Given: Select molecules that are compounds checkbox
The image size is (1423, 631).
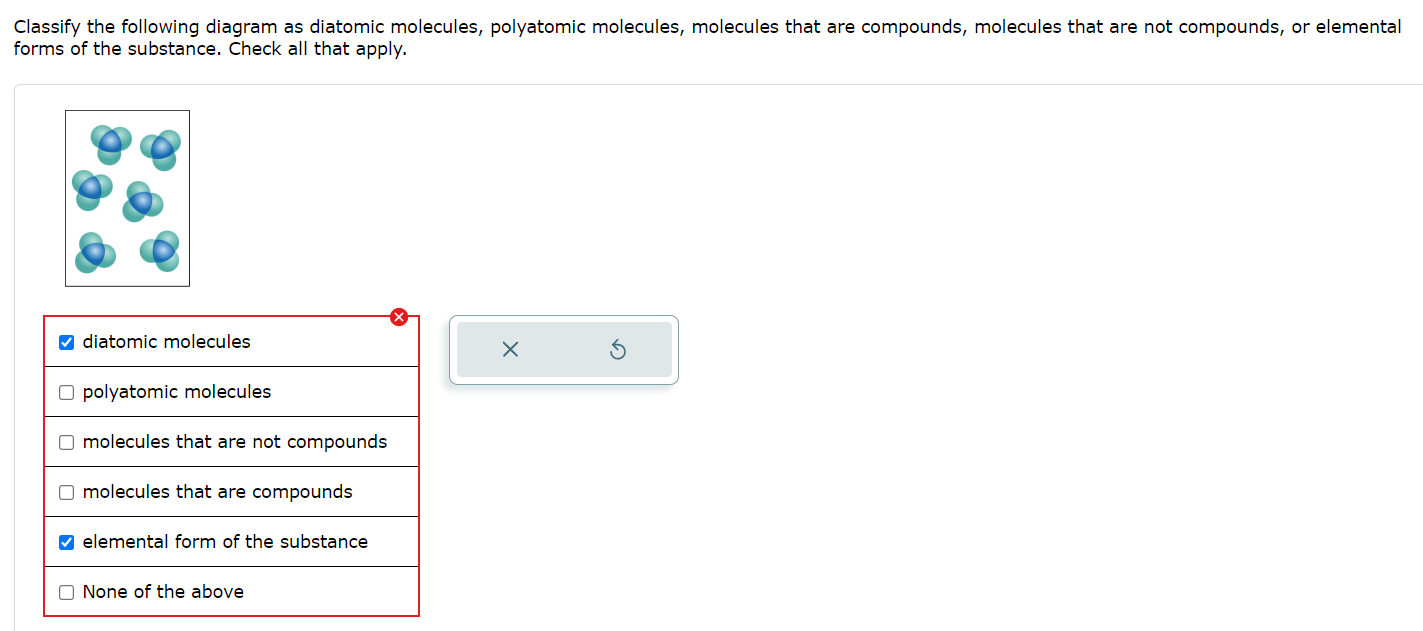Looking at the screenshot, I should (66, 492).
